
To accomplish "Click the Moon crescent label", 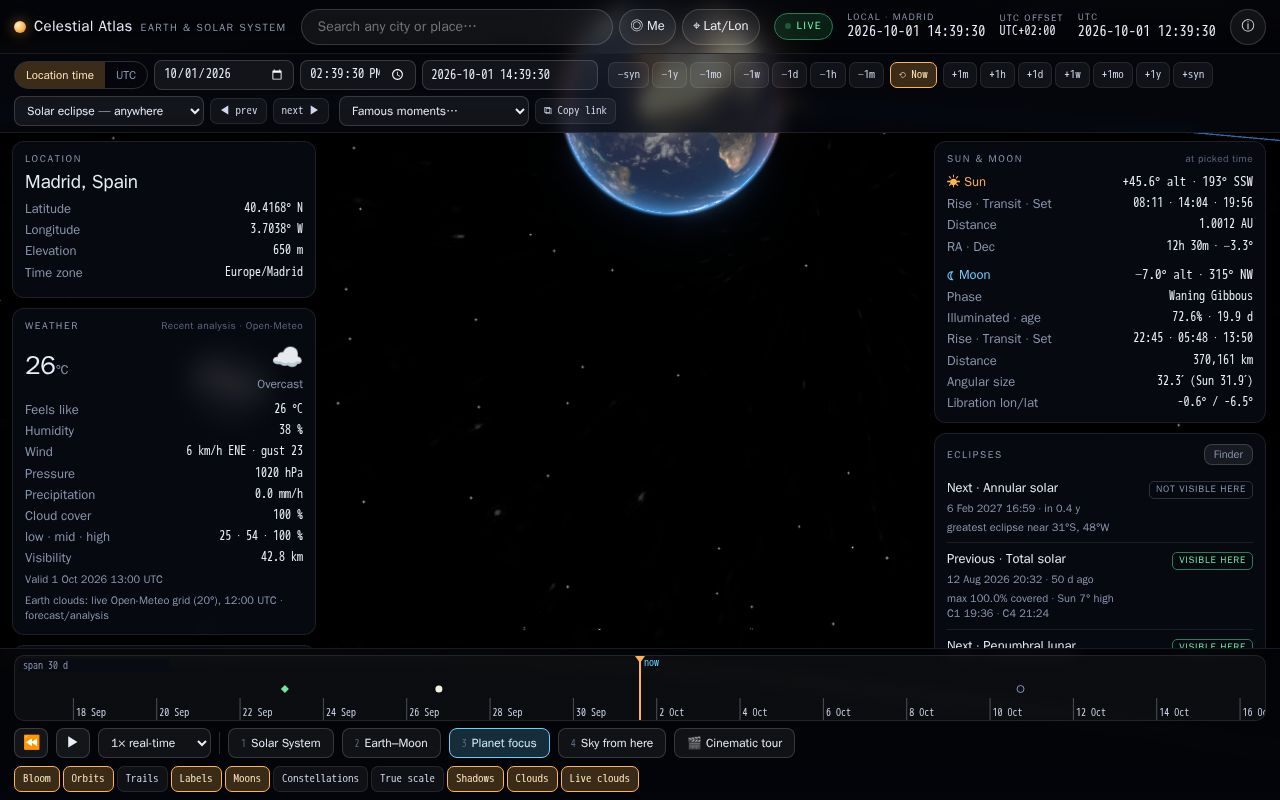I will click(968, 275).
